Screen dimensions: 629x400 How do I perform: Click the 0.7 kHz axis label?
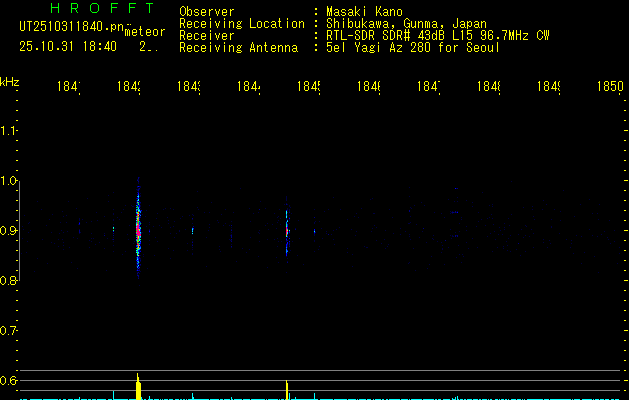[x=9, y=331]
